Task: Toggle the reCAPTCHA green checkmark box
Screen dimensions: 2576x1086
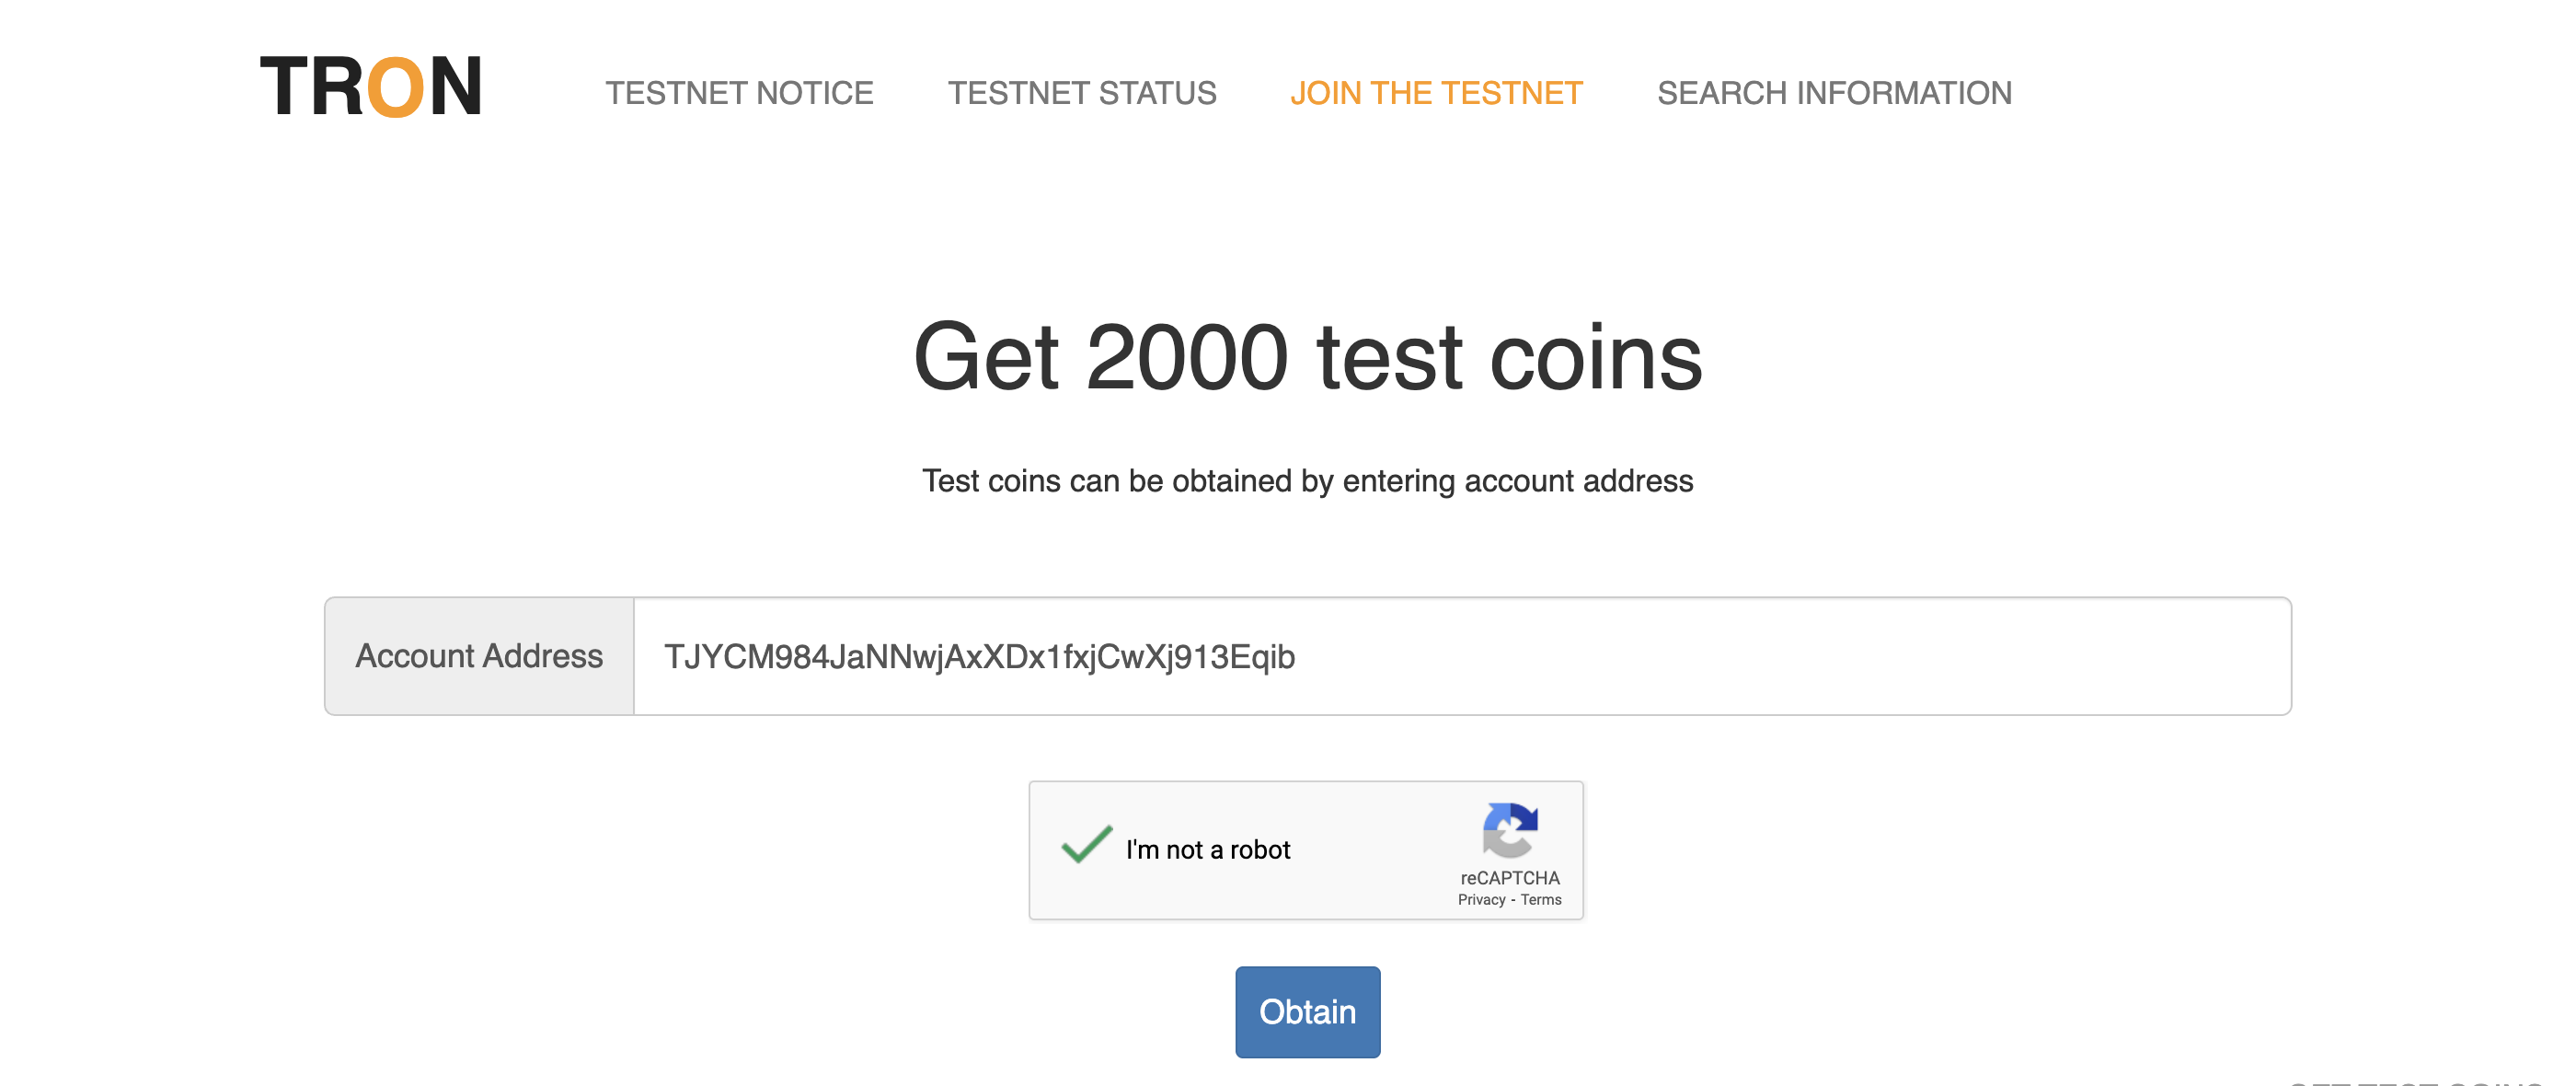Action: point(1086,845)
